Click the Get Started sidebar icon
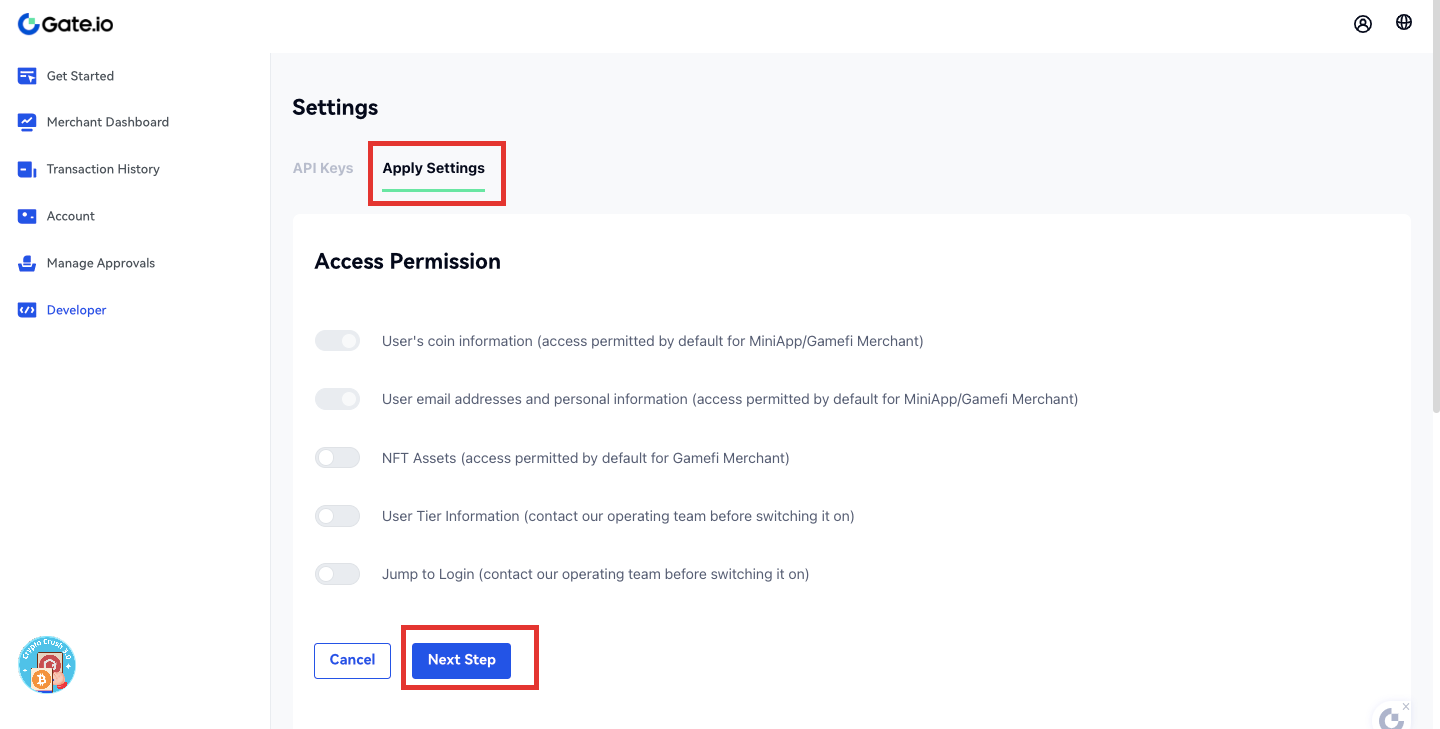1440x729 pixels. click(27, 76)
